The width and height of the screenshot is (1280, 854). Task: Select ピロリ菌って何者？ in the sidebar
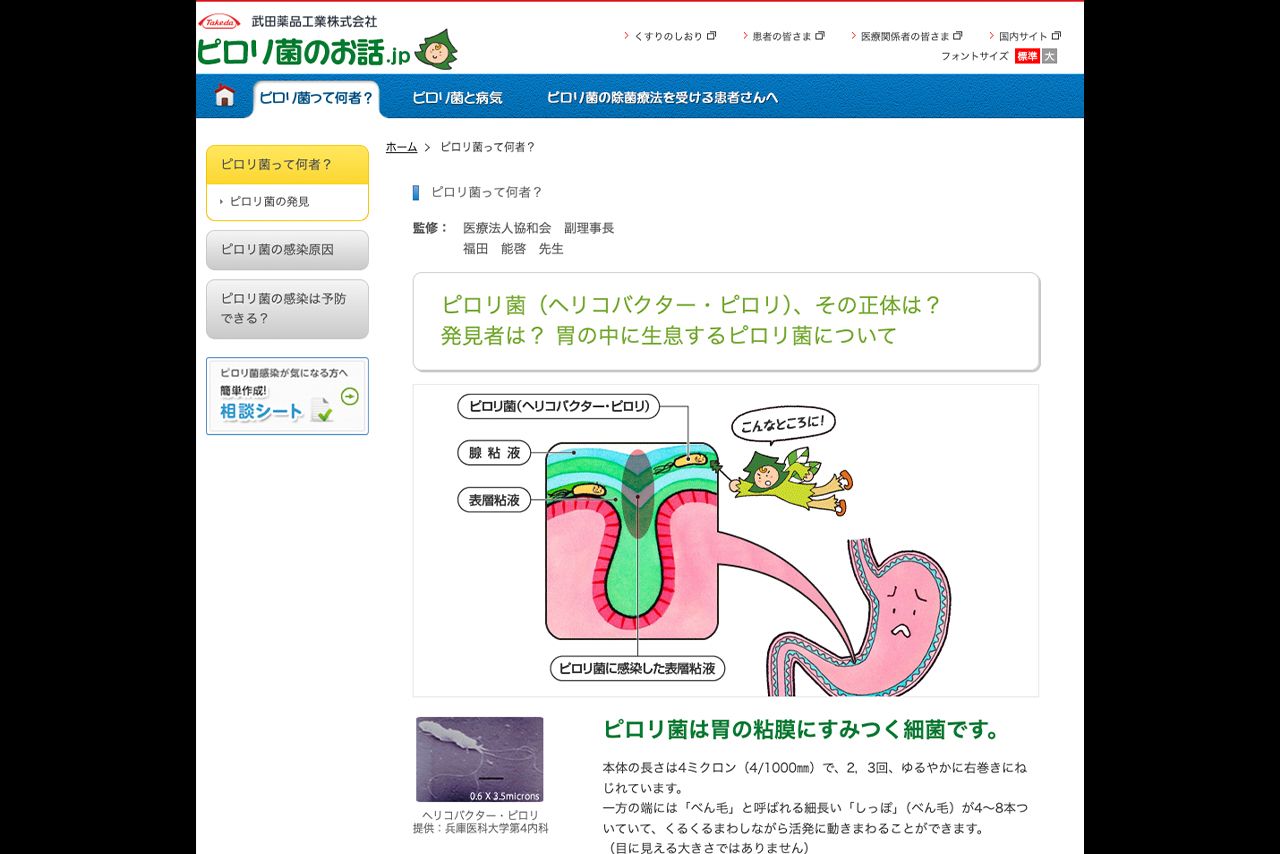coord(287,165)
